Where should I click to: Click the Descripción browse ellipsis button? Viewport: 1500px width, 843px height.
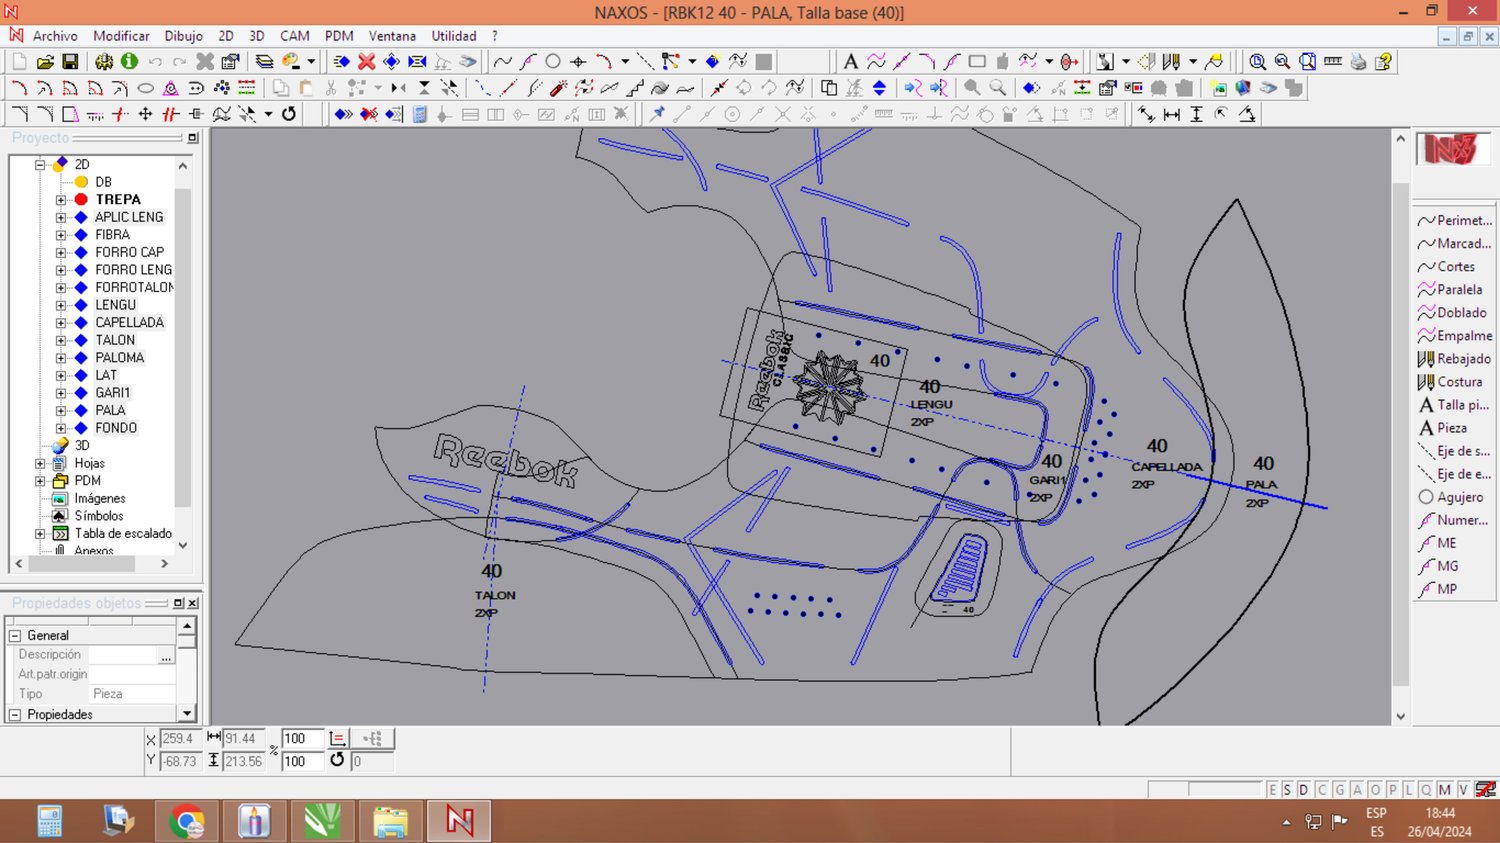(166, 656)
